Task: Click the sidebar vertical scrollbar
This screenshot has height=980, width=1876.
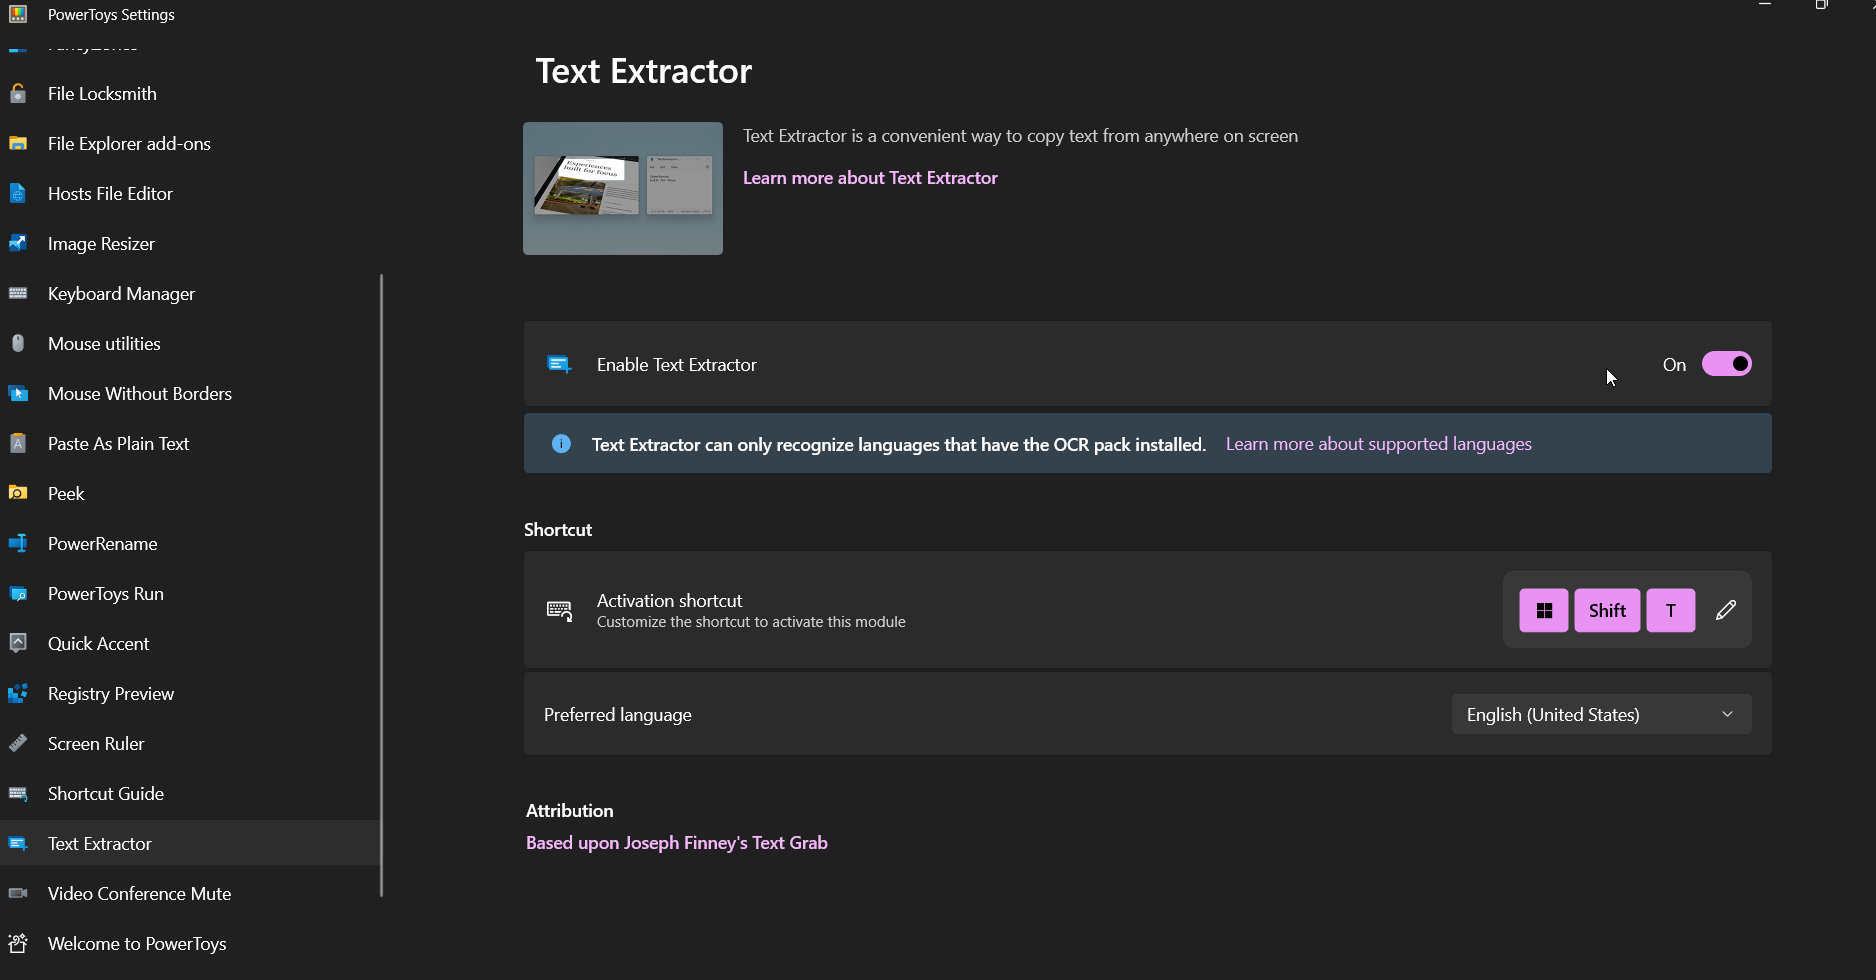Action: tap(381, 585)
